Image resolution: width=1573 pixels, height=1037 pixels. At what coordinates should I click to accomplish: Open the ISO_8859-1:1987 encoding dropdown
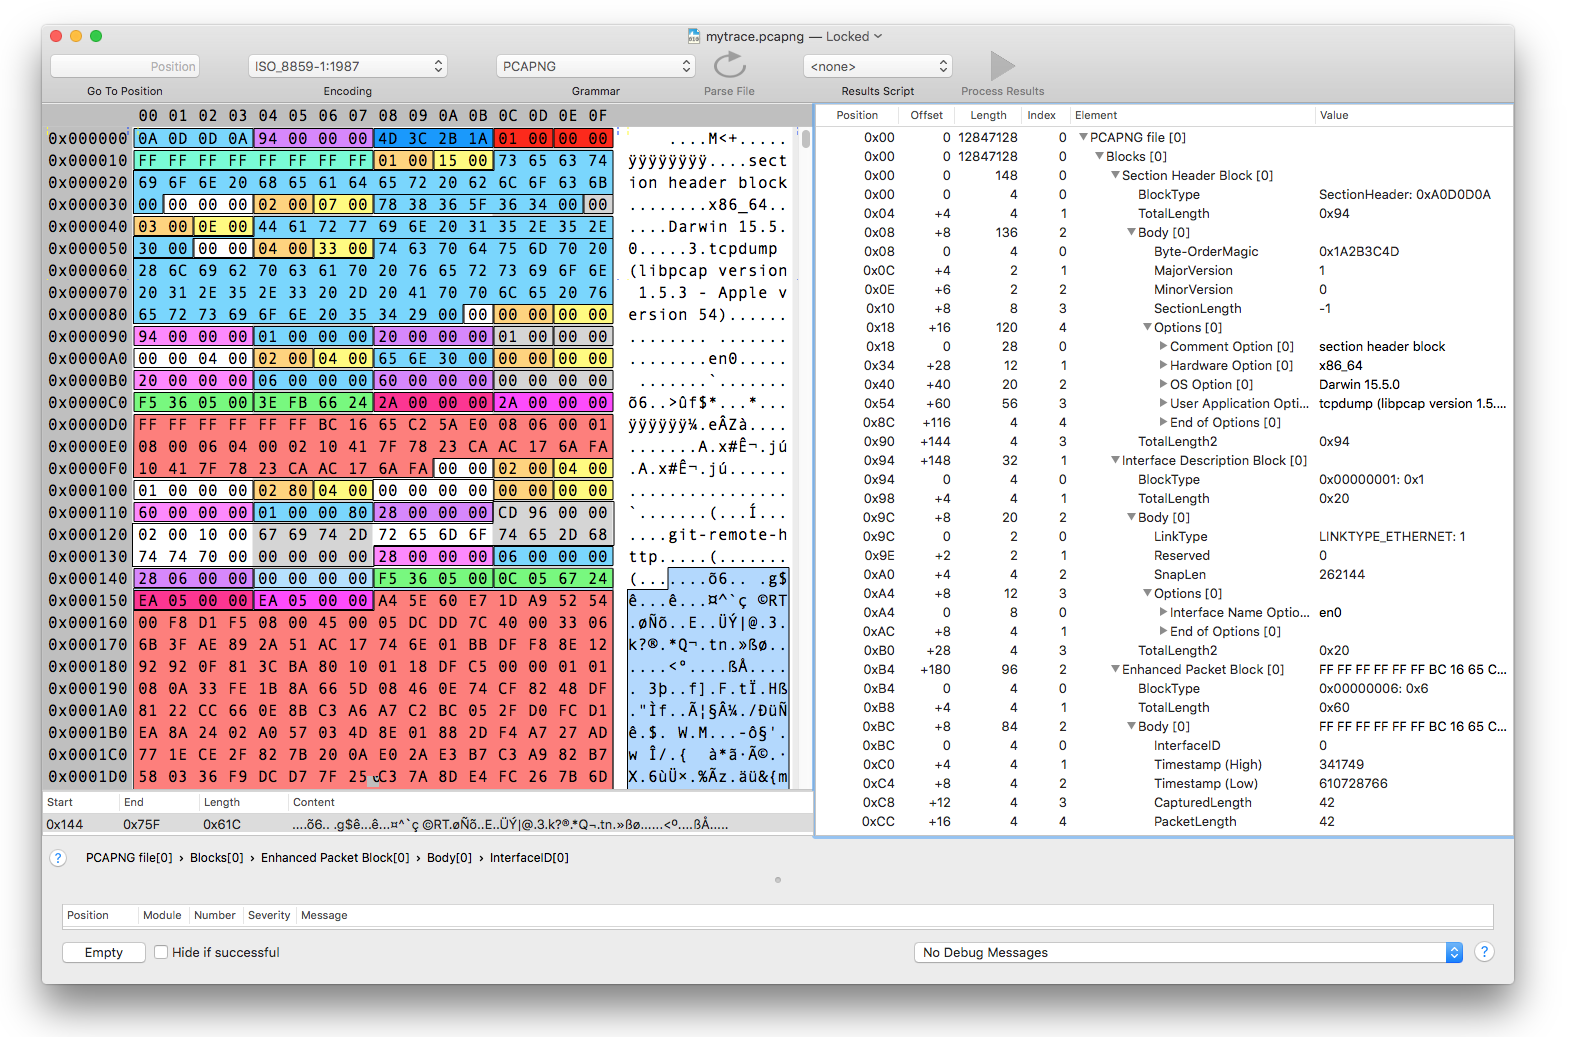point(347,66)
